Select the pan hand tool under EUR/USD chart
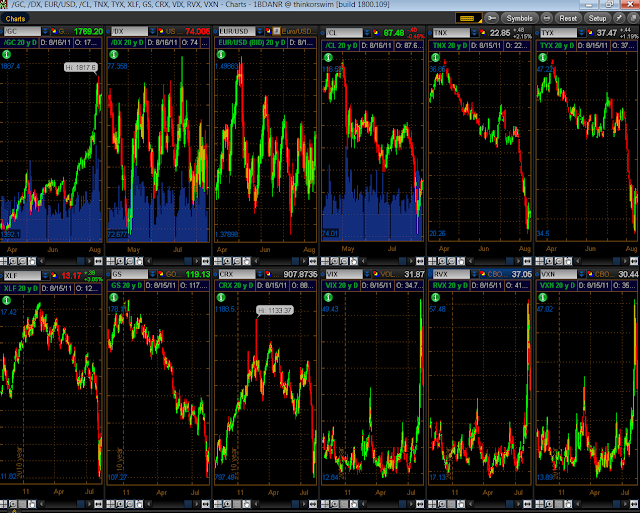 [x=247, y=261]
